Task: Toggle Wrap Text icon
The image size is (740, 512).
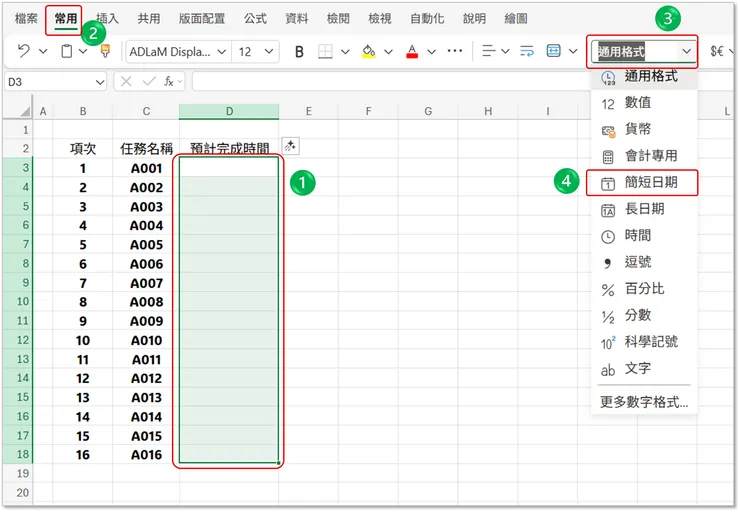Action: coord(527,51)
